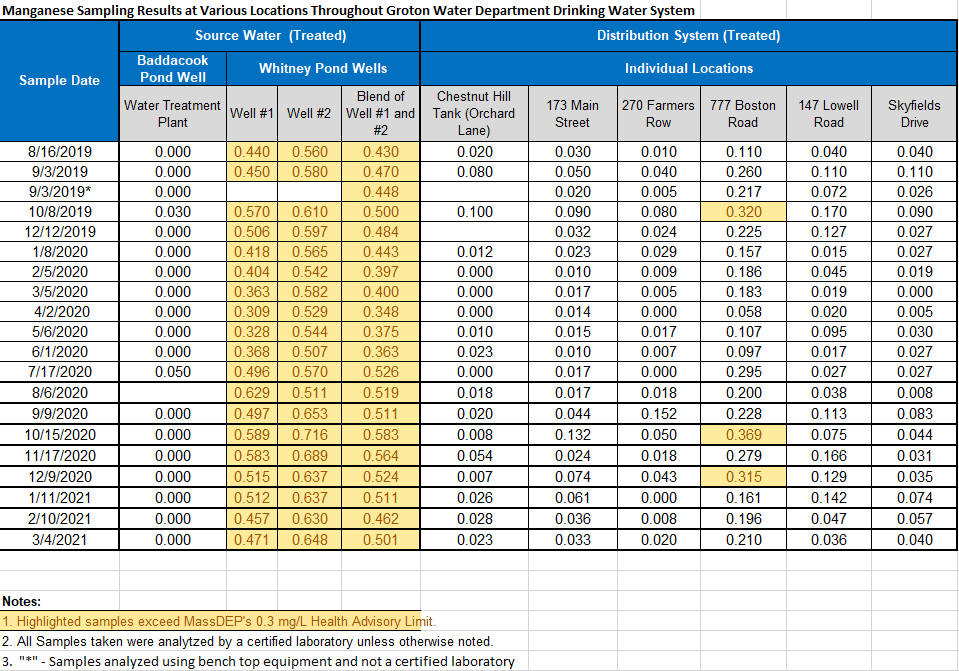
Task: Click the 0.295 value under 777 Boston Road
Action: [743, 372]
